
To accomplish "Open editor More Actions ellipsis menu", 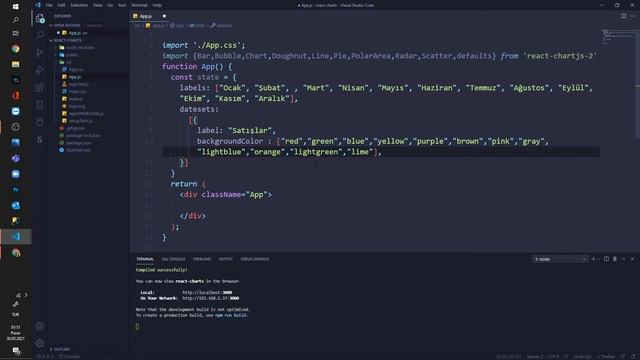I will (x=632, y=16).
